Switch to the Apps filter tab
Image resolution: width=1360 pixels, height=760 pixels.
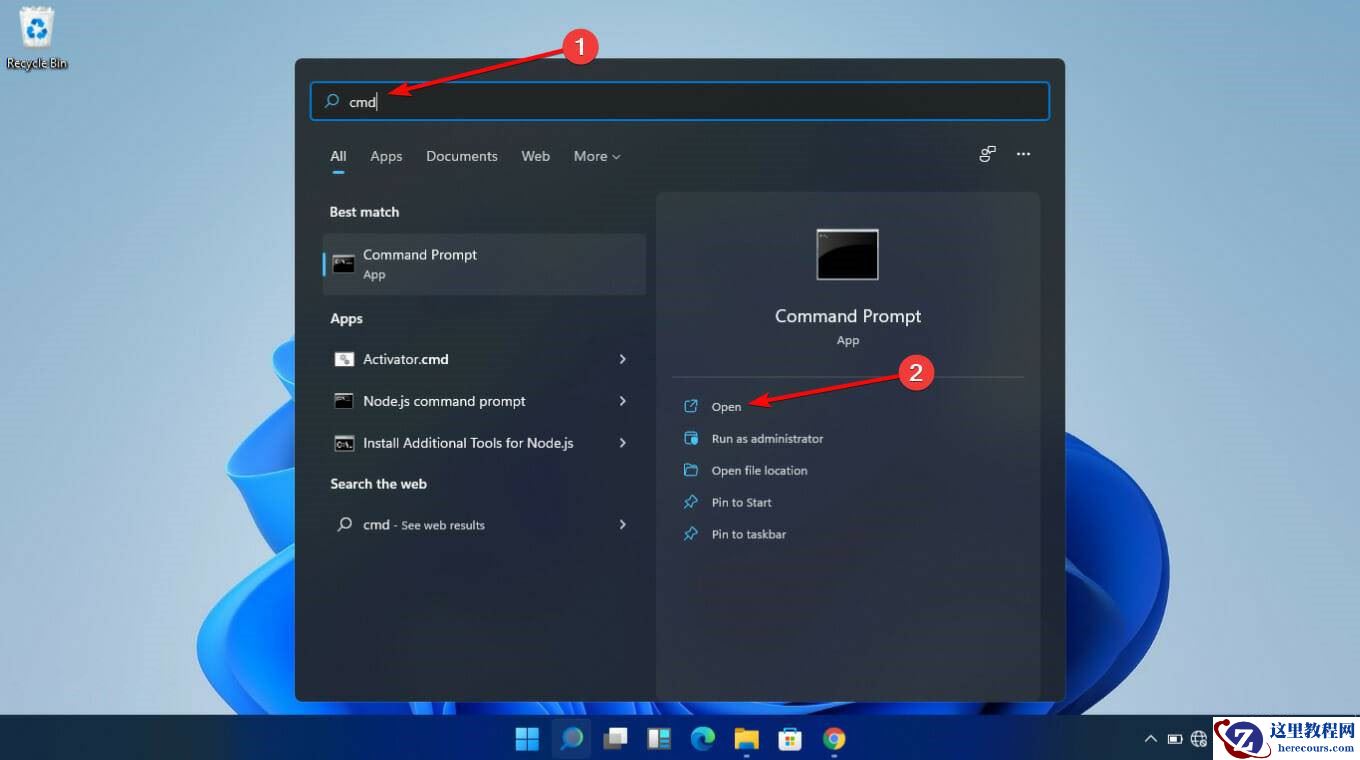click(x=386, y=156)
